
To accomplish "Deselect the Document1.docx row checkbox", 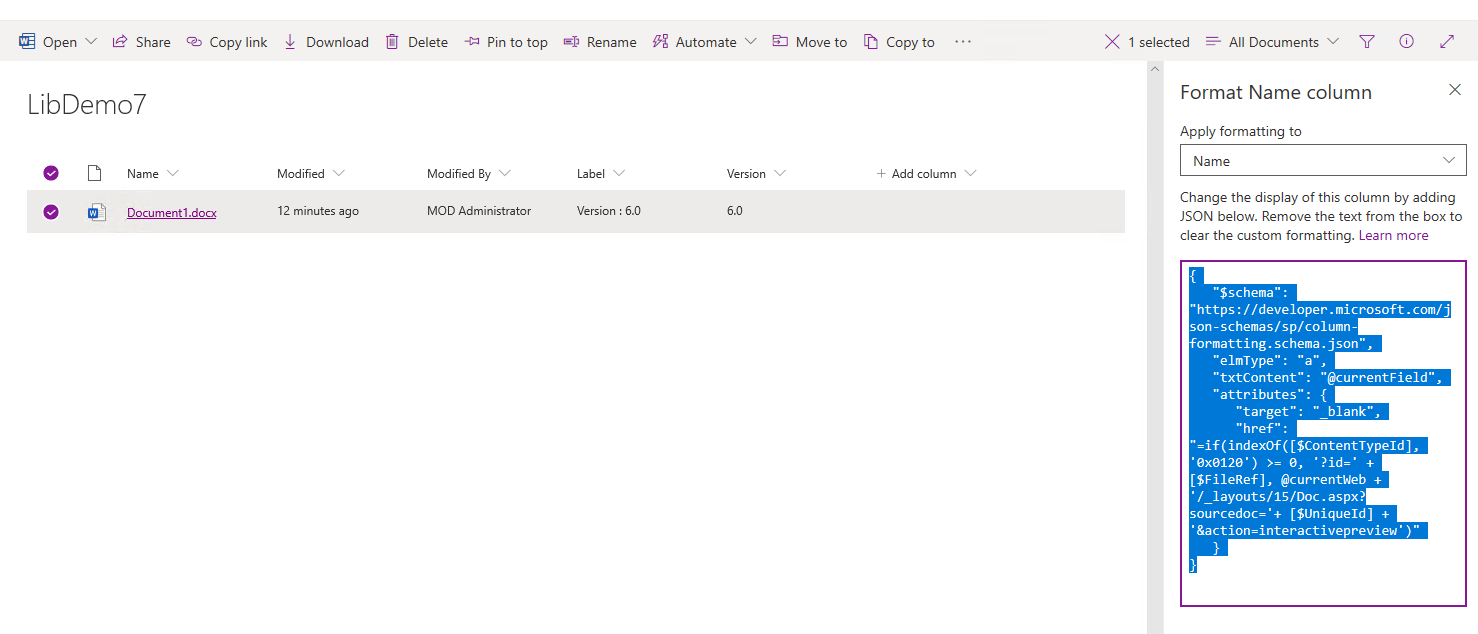I will click(51, 211).
